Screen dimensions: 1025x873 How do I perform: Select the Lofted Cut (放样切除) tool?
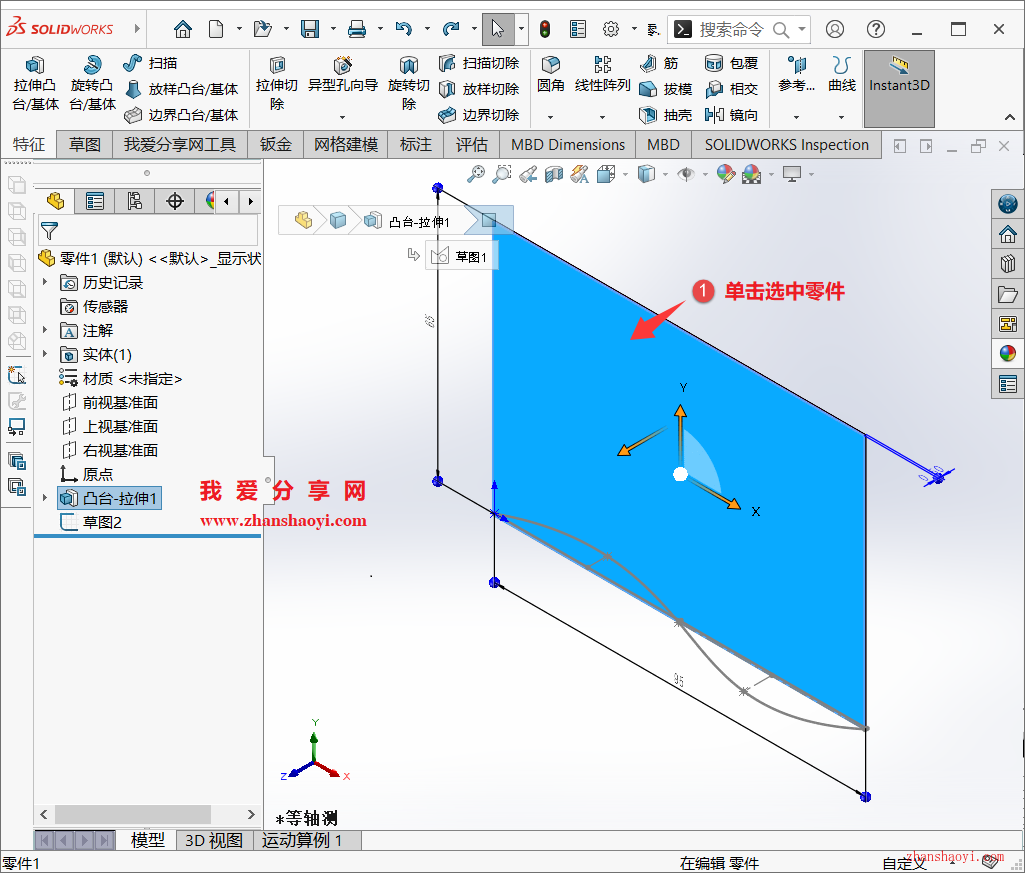click(x=479, y=89)
